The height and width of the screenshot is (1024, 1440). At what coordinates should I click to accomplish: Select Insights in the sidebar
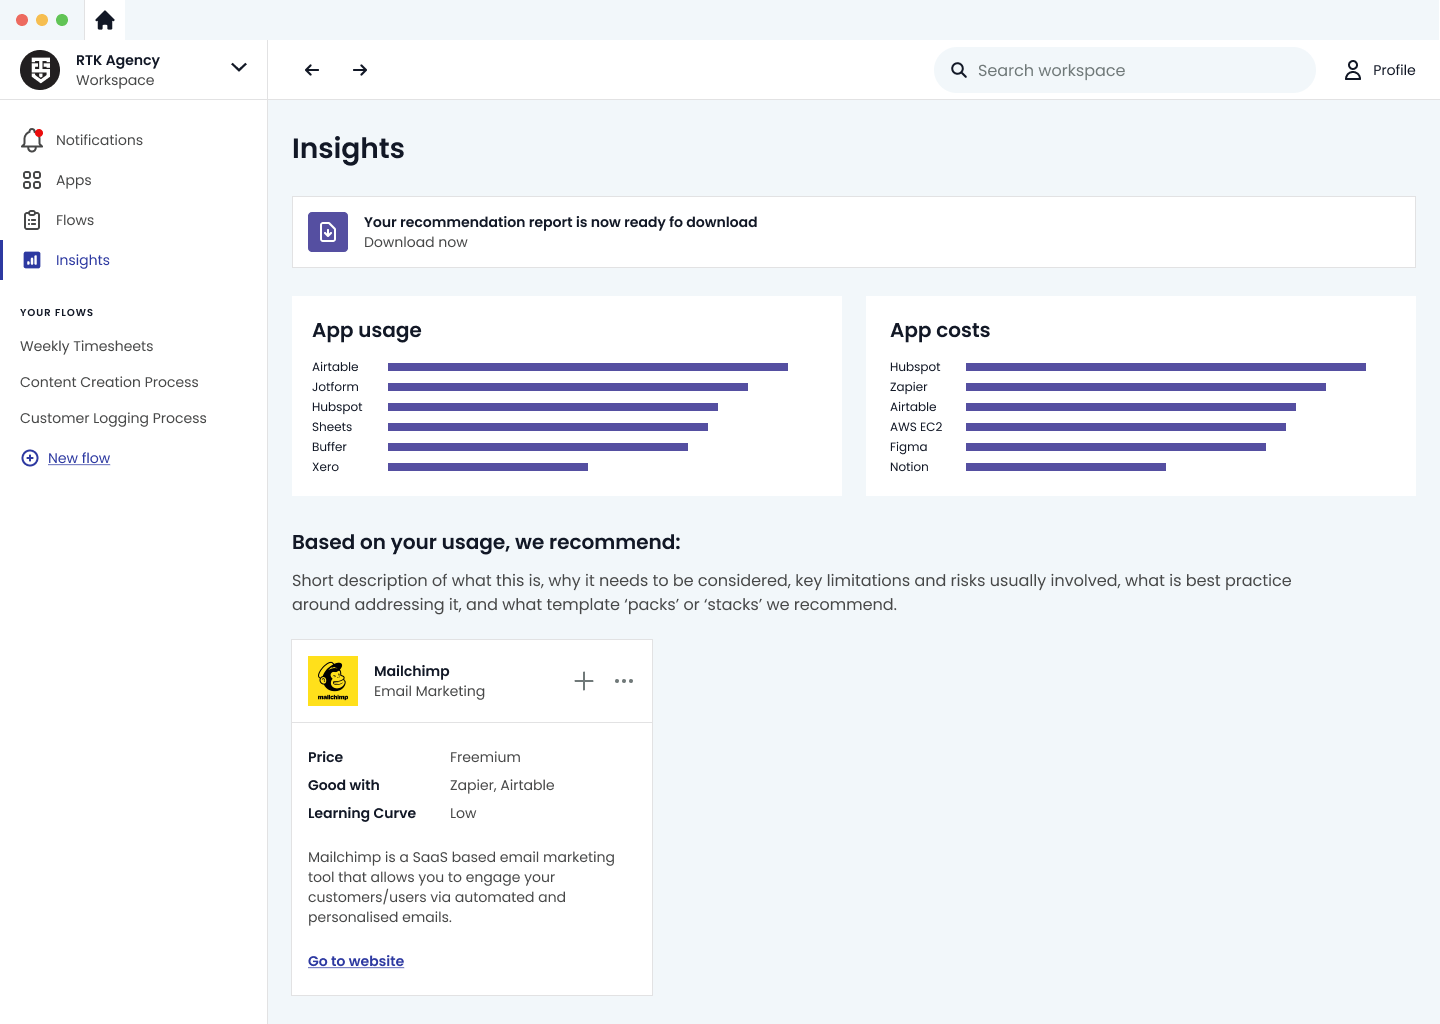[82, 260]
